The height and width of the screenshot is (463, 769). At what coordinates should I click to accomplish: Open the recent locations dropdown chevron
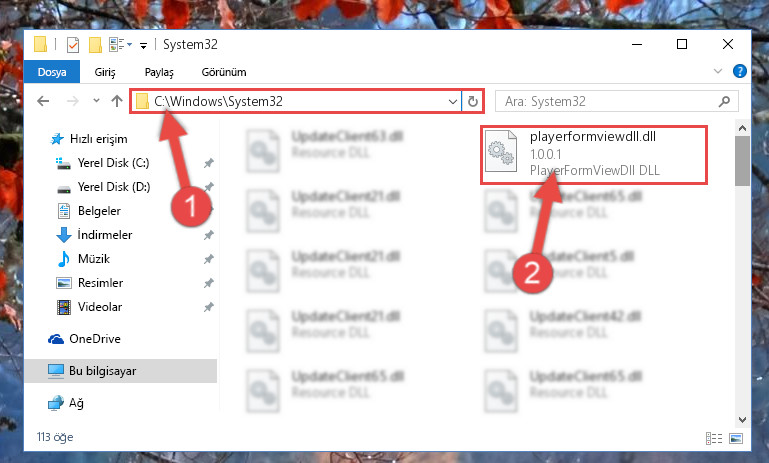point(96,101)
